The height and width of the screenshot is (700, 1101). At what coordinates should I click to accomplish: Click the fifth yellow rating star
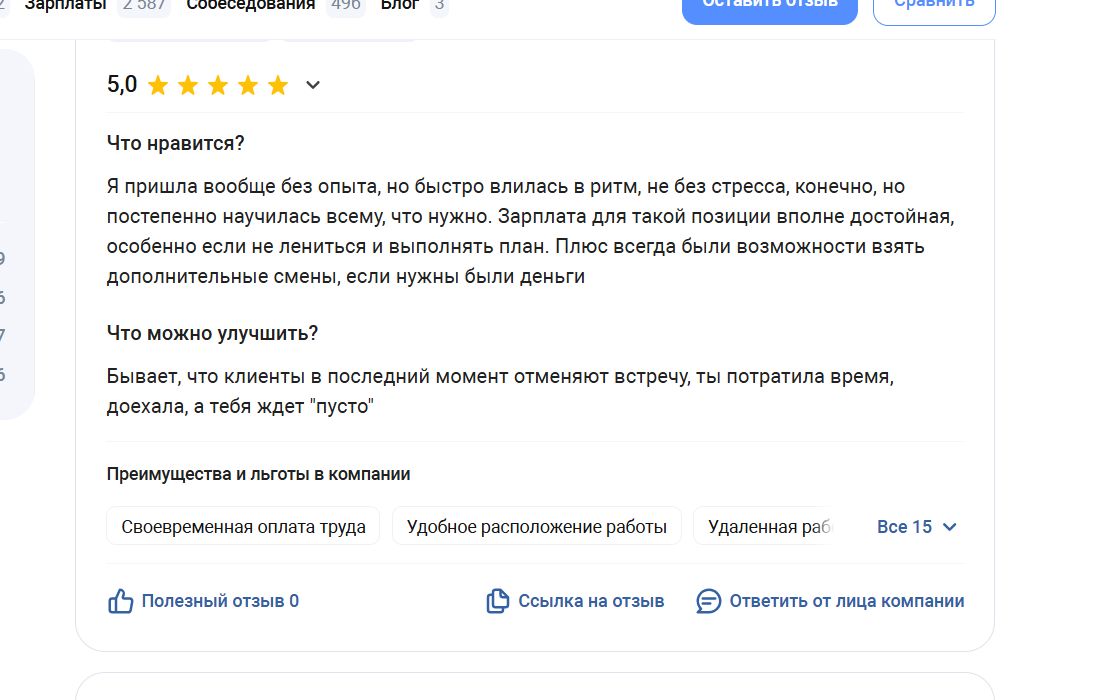click(x=278, y=86)
